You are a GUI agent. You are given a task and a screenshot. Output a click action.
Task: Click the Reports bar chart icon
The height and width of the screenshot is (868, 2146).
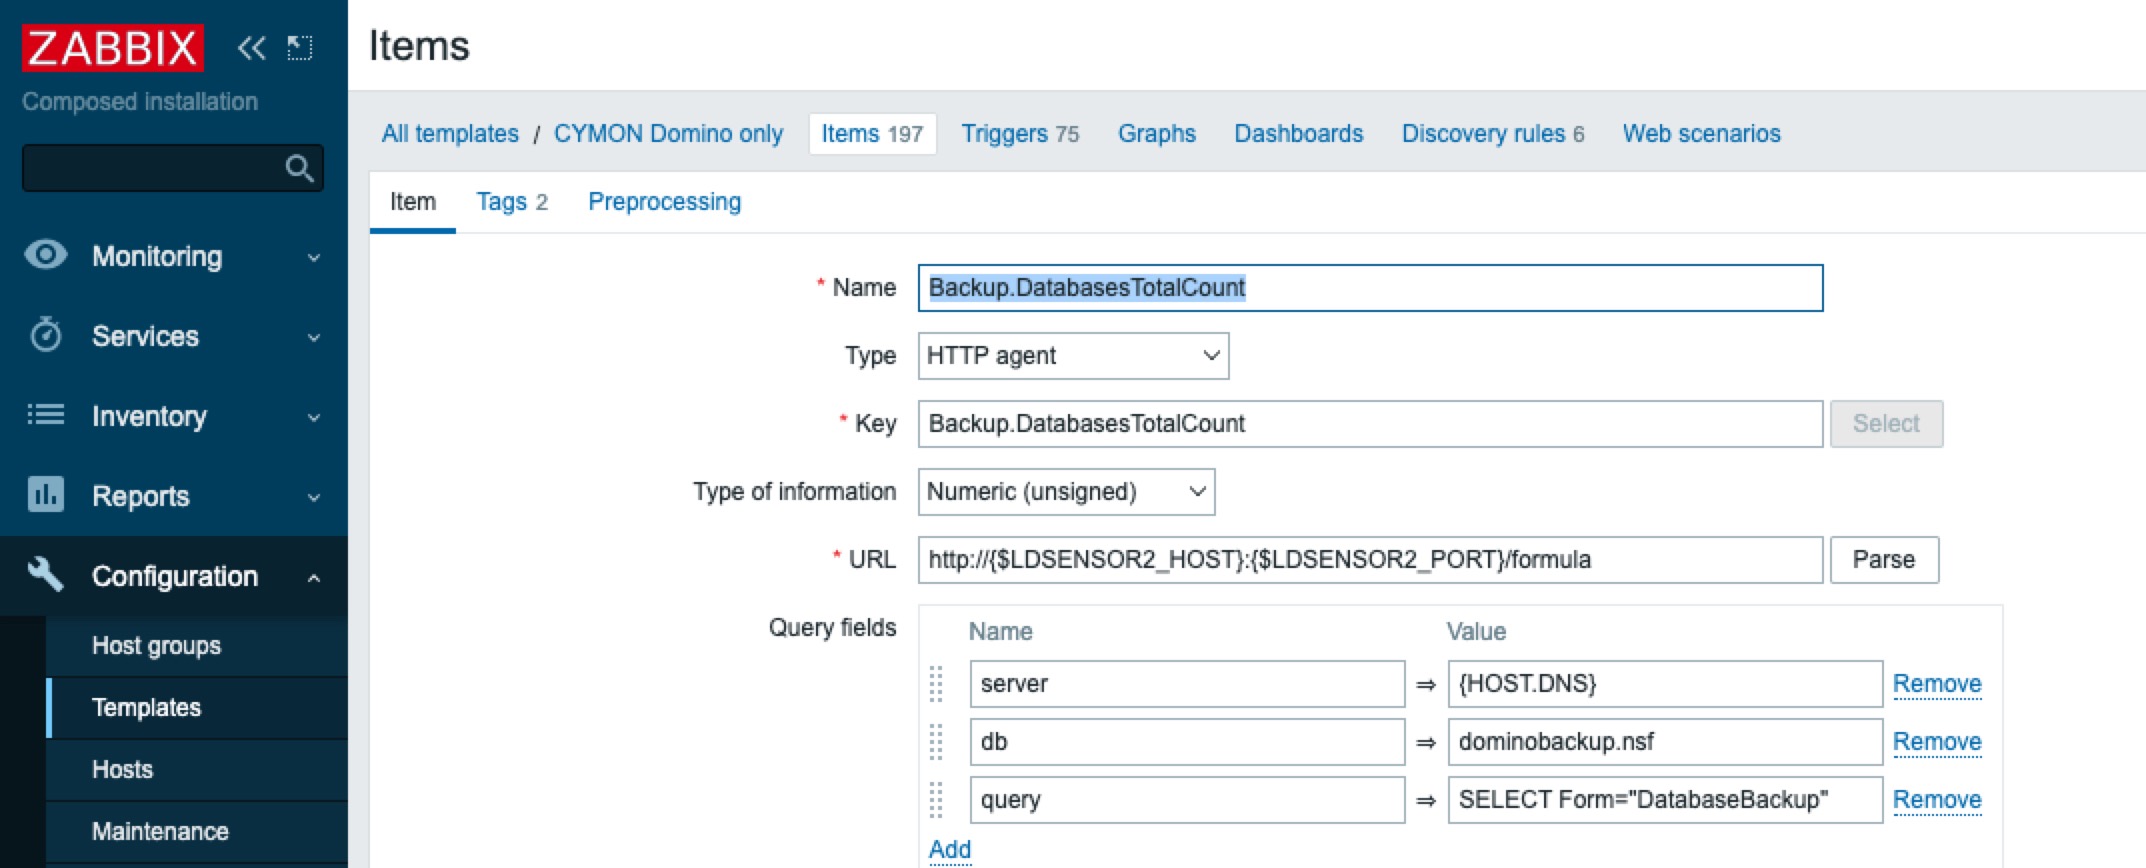(x=45, y=494)
